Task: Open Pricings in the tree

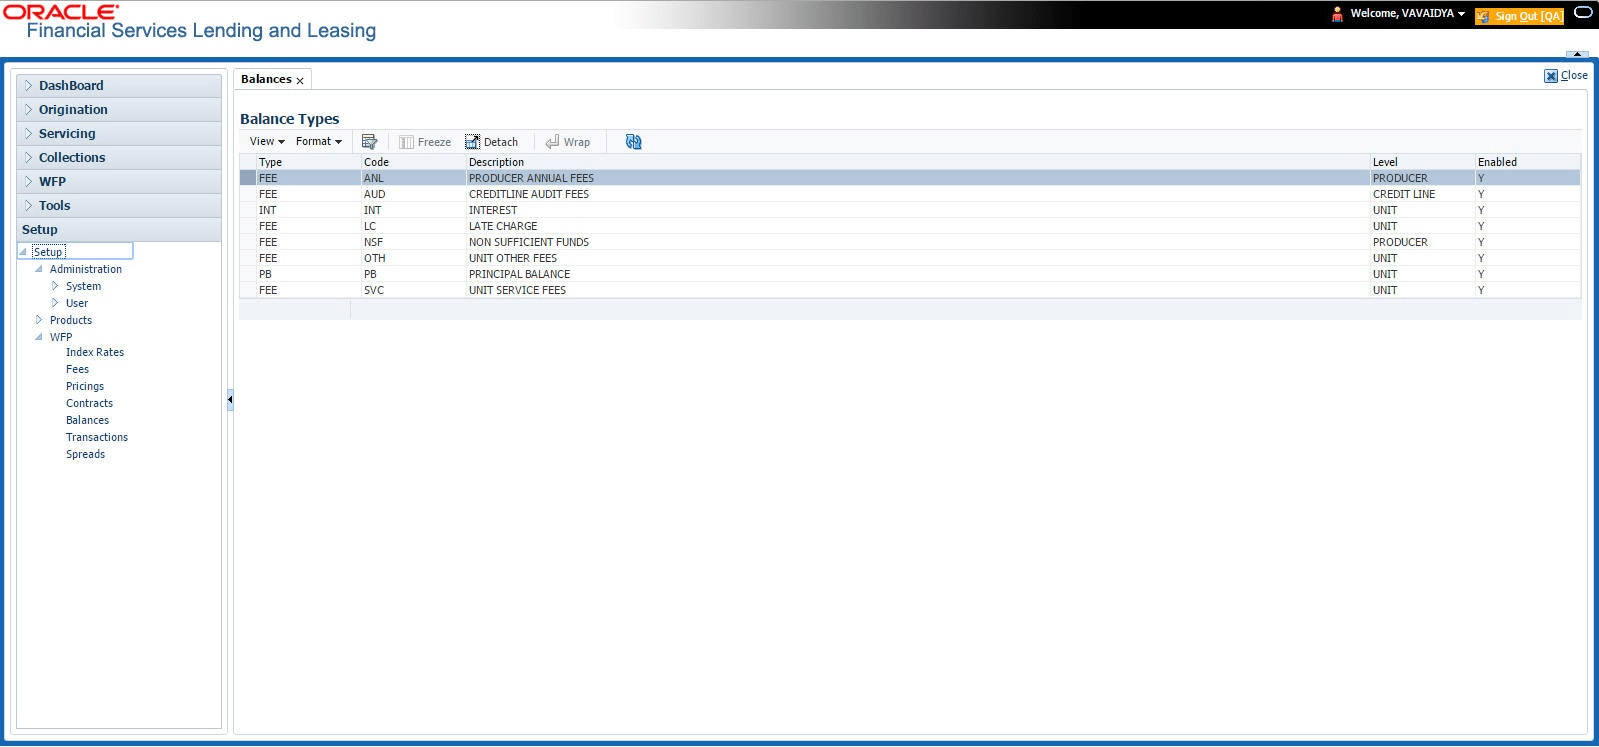Action: click(x=85, y=386)
